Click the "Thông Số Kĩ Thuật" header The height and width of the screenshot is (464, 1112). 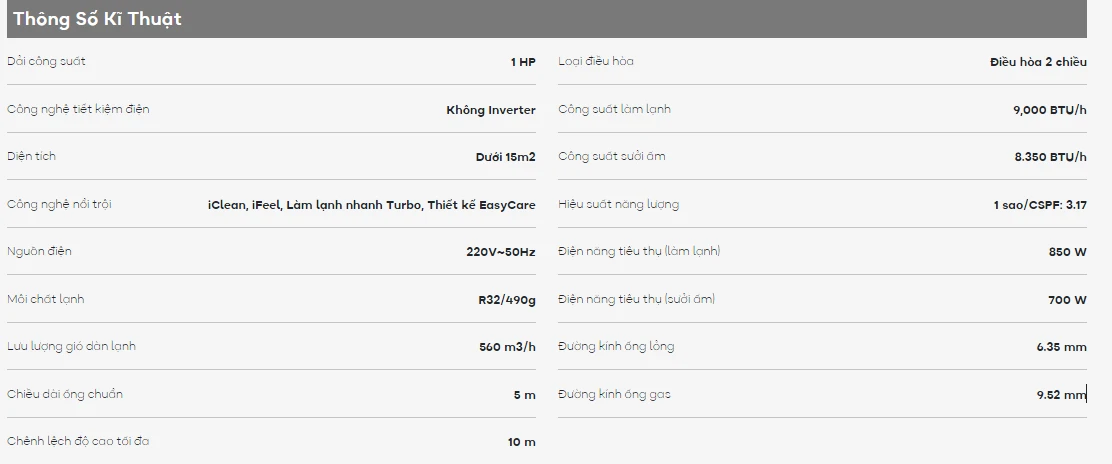click(97, 19)
